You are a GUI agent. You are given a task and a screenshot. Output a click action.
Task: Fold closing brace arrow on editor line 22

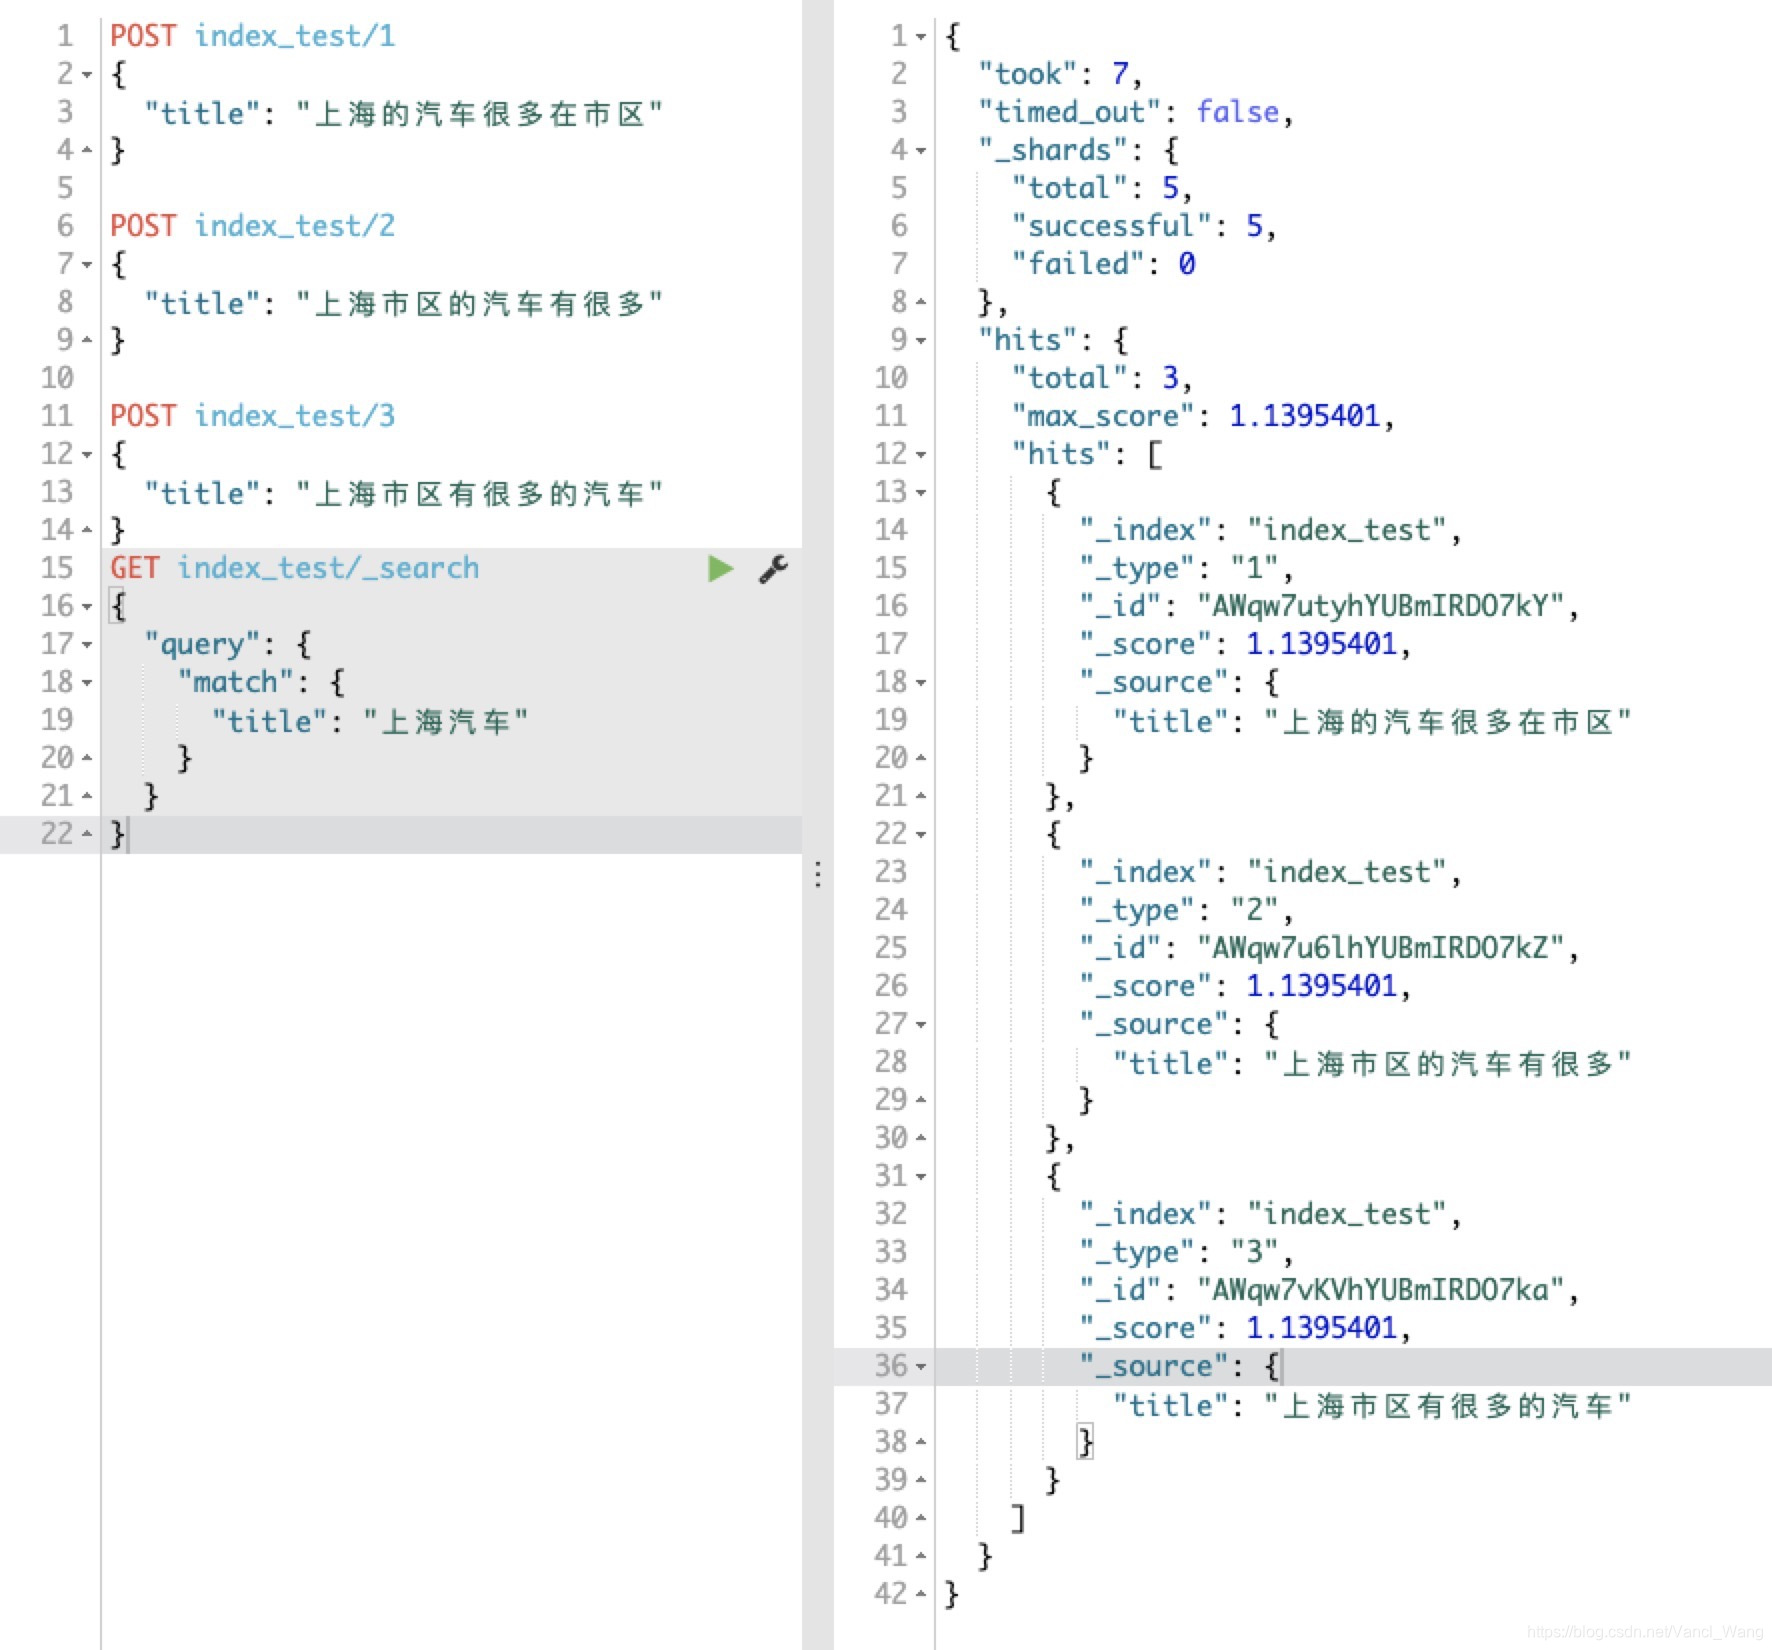pos(87,835)
